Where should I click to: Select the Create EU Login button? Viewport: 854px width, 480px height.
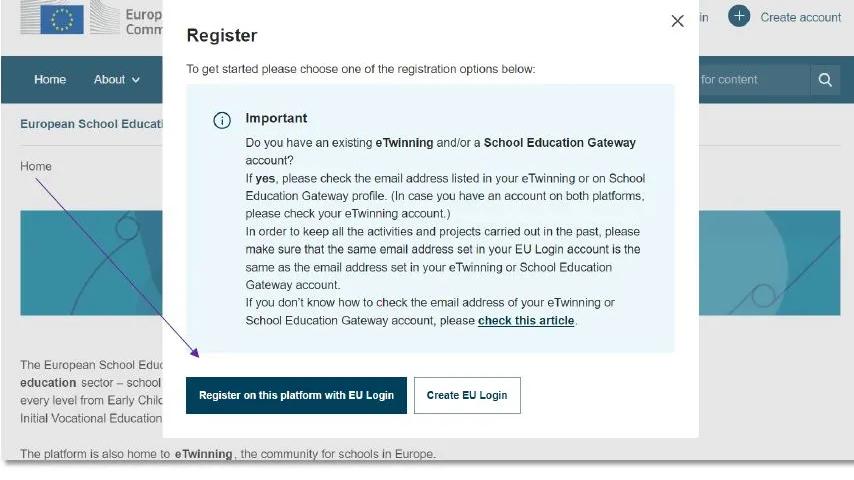467,395
